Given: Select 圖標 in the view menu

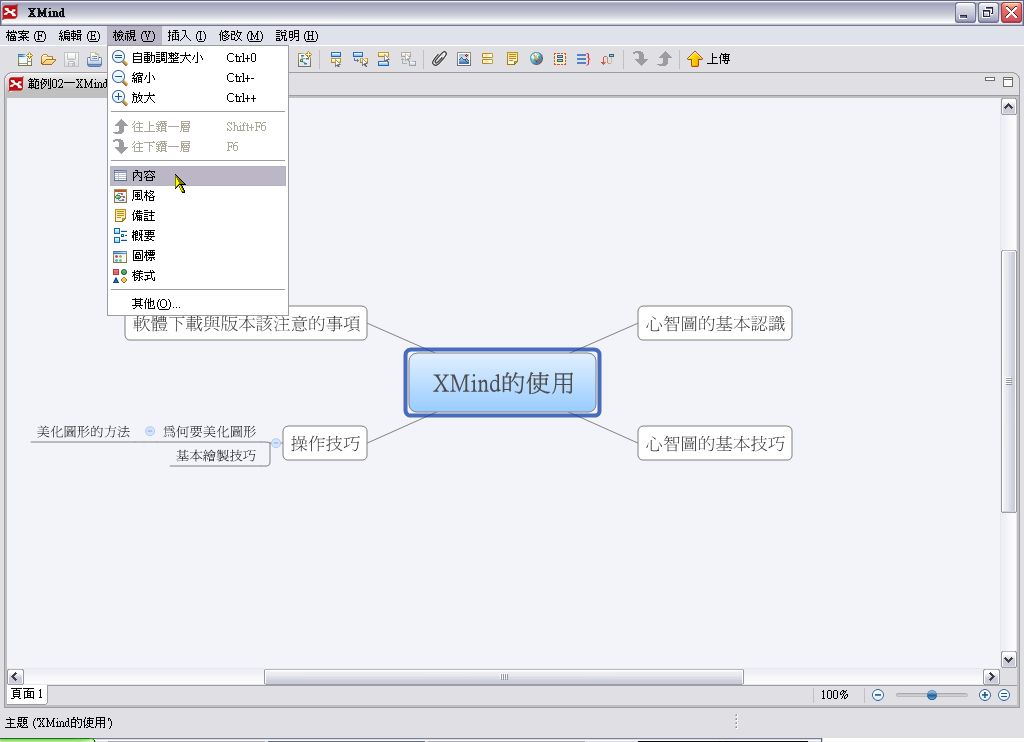Looking at the screenshot, I should pos(199,256).
